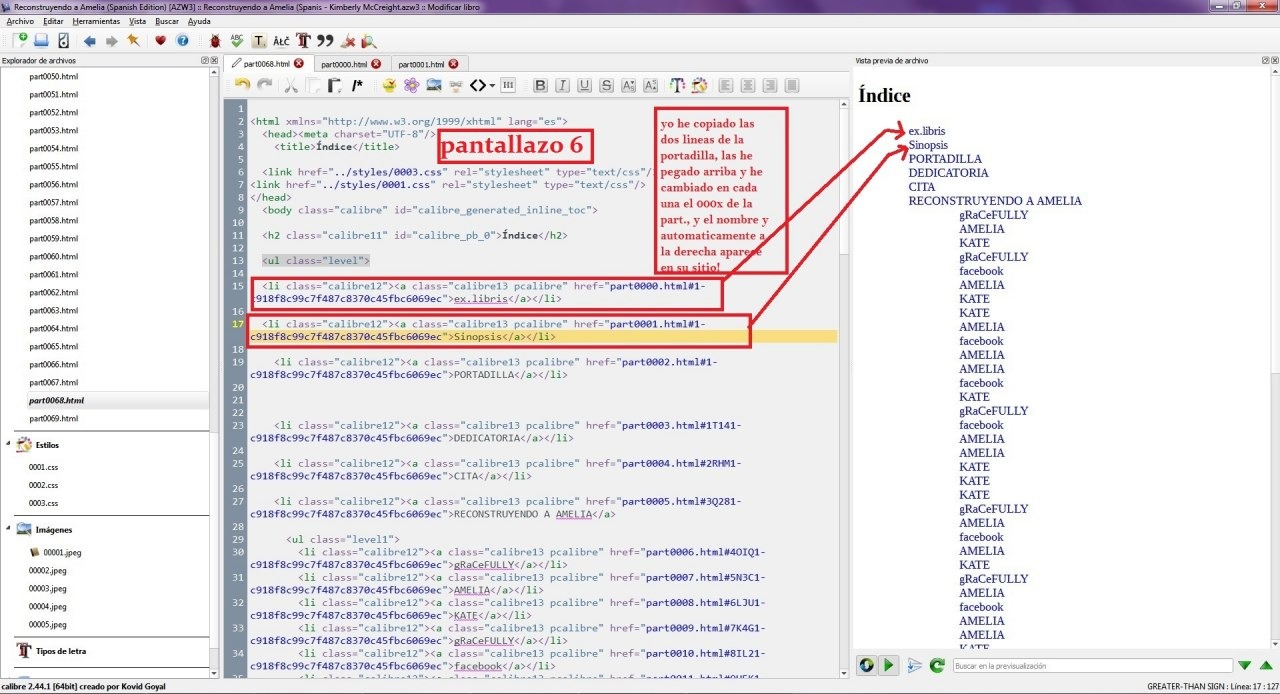Click the Sinopsis link in preview
Screen dimensions: 1280x694
[928, 145]
